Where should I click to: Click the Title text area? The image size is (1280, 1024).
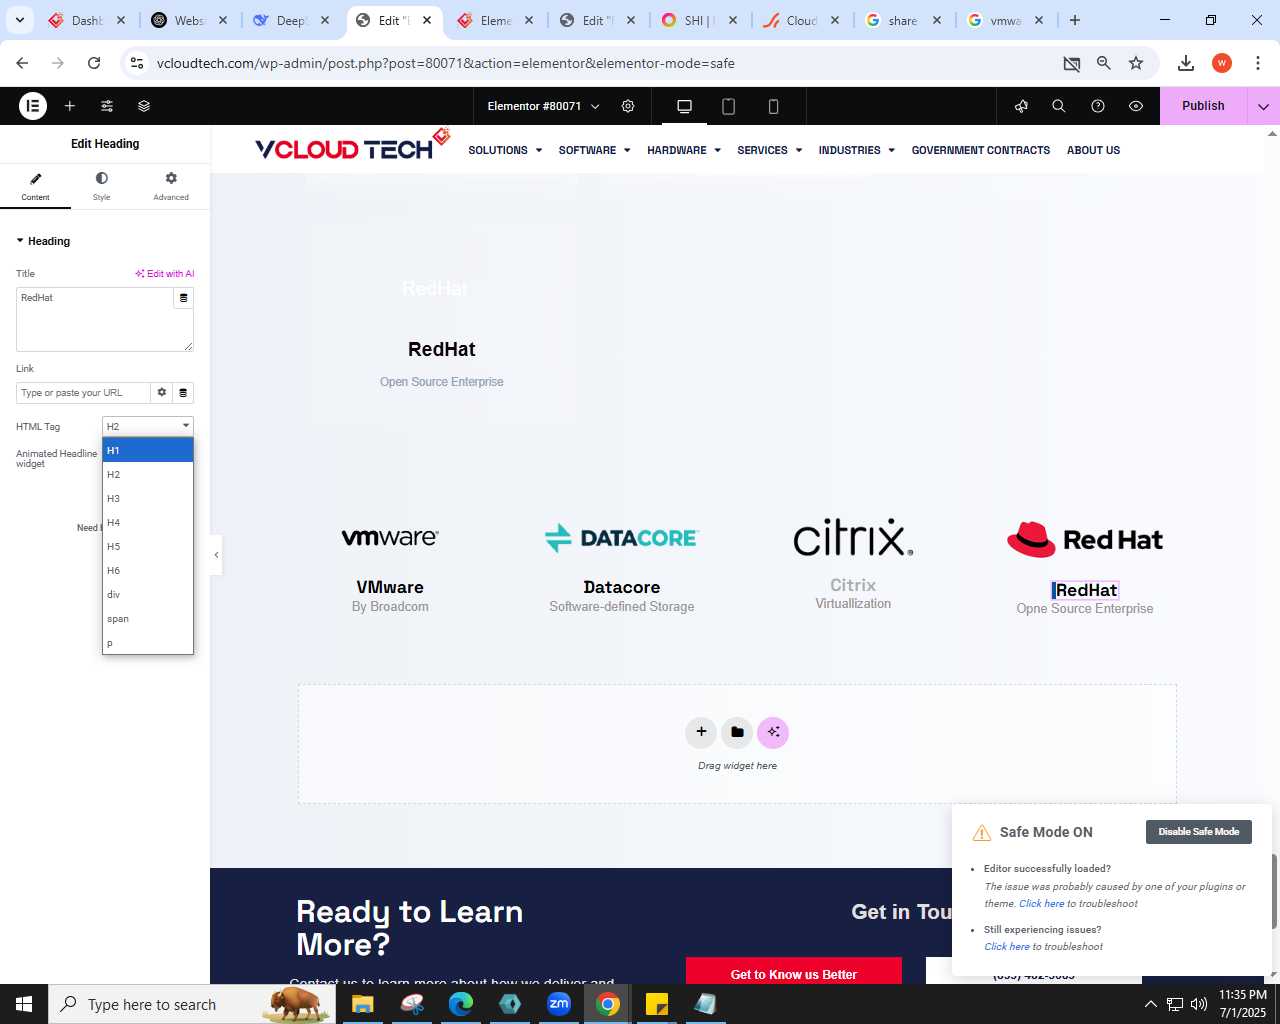pos(95,319)
